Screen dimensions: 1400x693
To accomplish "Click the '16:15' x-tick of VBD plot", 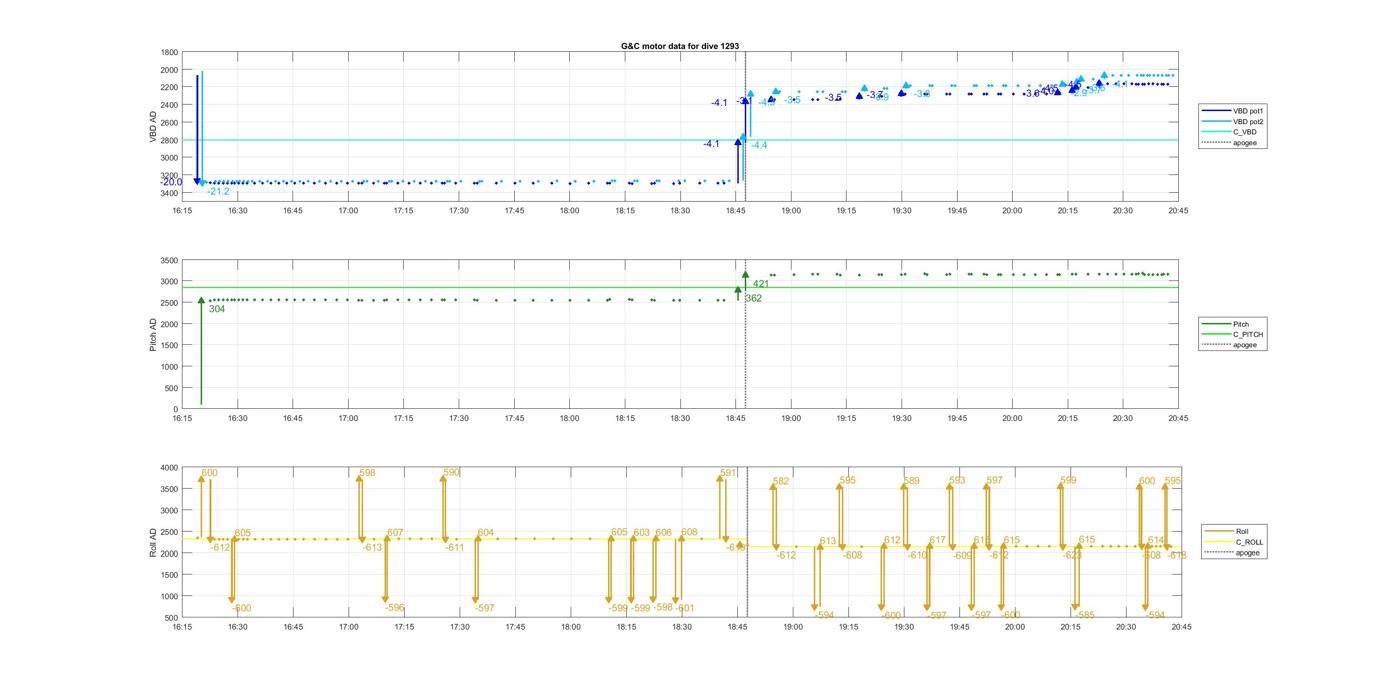I will [x=181, y=211].
